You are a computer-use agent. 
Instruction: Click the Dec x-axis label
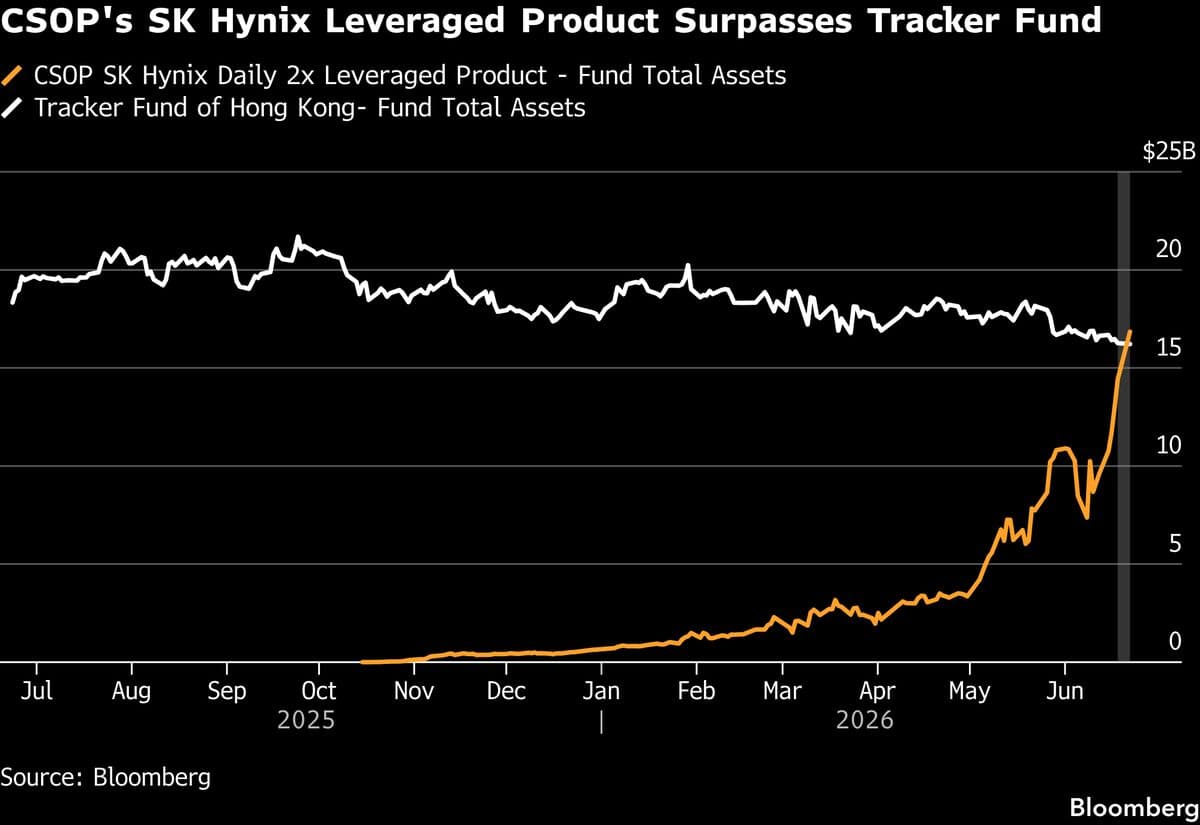coord(507,690)
